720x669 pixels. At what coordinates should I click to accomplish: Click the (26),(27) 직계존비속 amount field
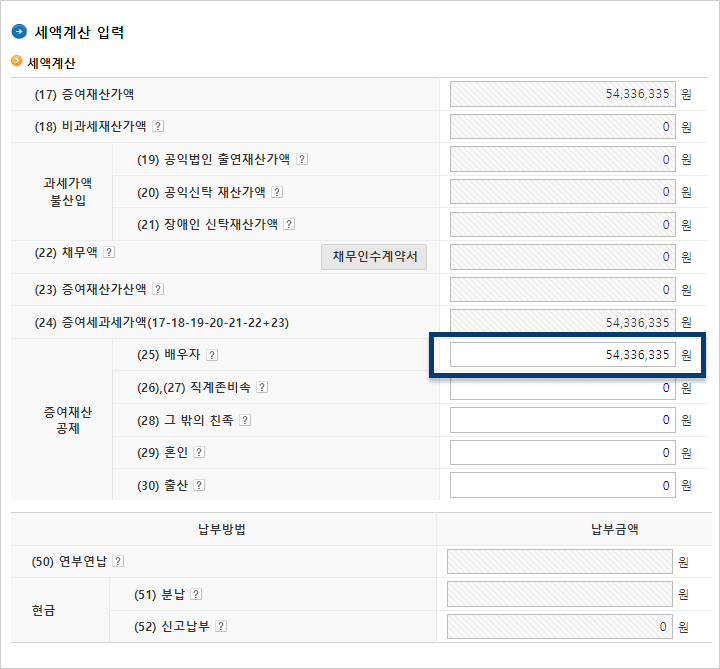click(562, 388)
